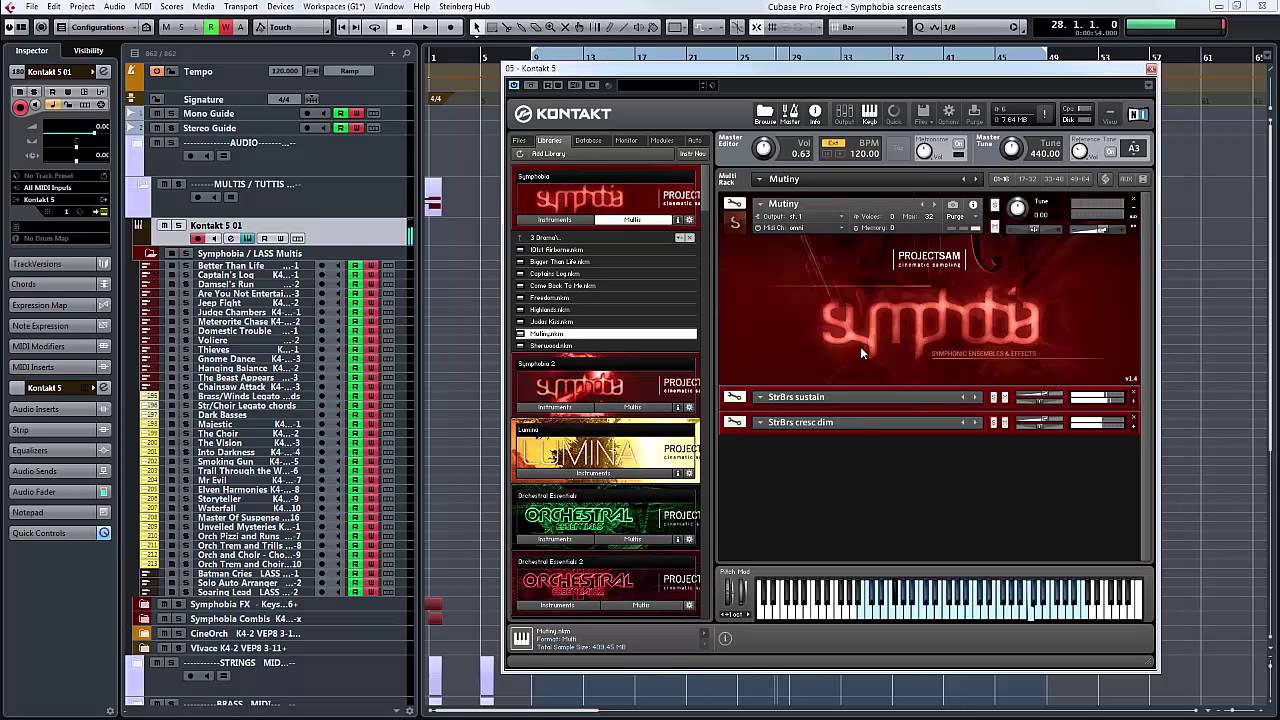Click the Cubase Stop transport button
The width and height of the screenshot is (1280, 720).
click(x=399, y=27)
